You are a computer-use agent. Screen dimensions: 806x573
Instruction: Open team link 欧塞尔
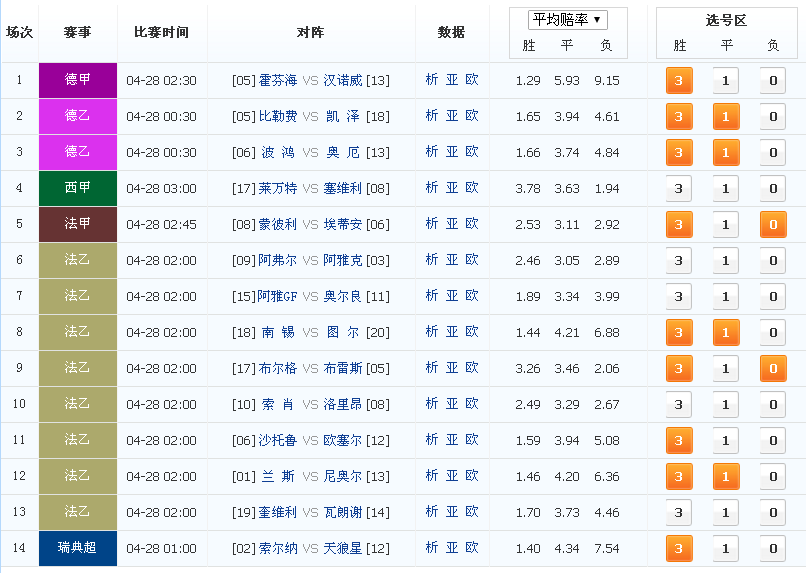pos(343,440)
